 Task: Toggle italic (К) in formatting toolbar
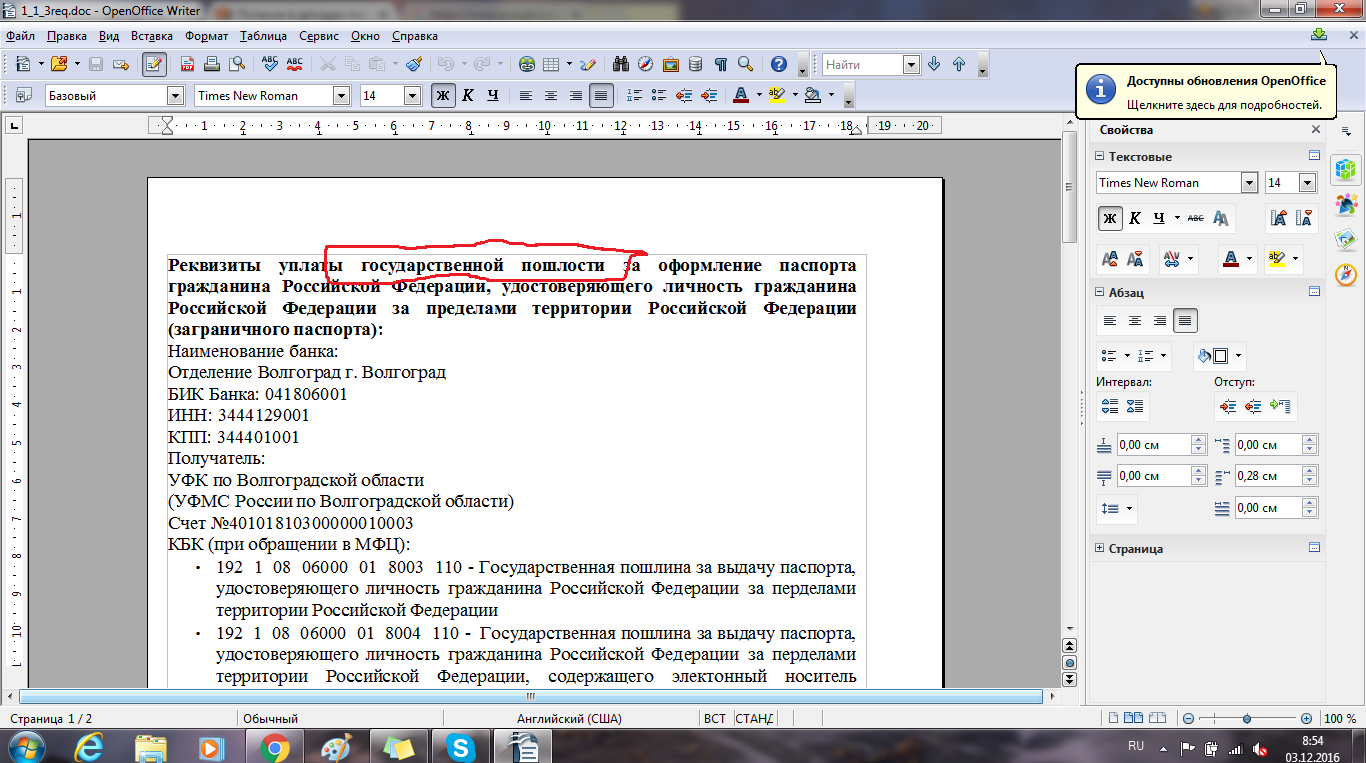pyautogui.click(x=467, y=96)
